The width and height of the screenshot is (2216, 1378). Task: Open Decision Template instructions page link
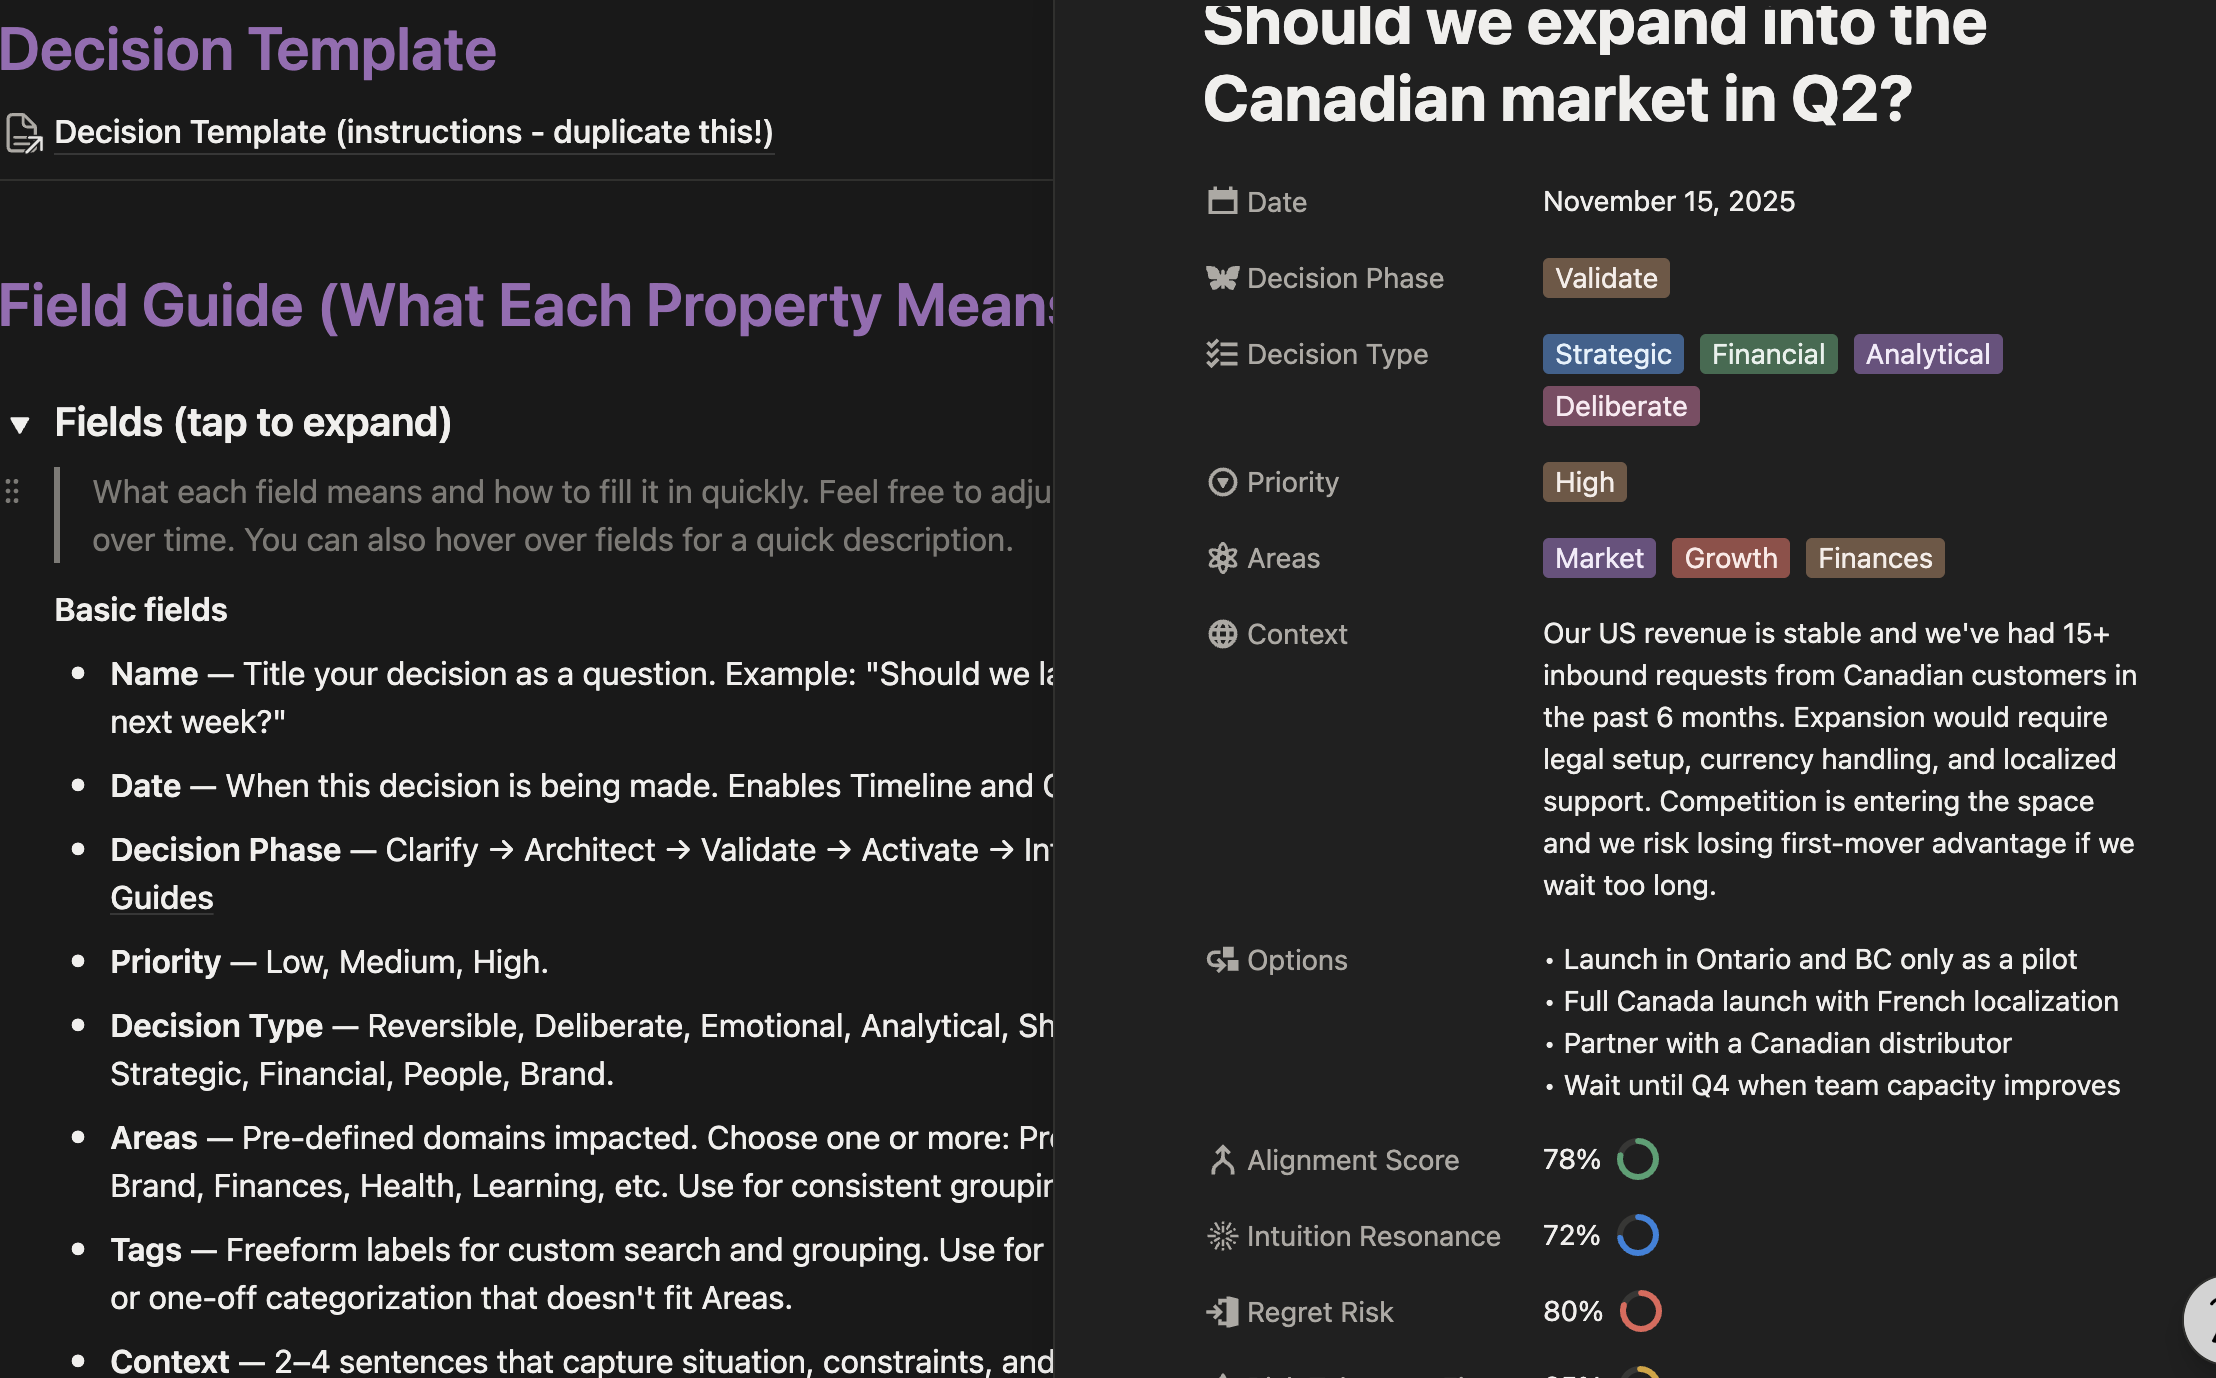pyautogui.click(x=413, y=132)
